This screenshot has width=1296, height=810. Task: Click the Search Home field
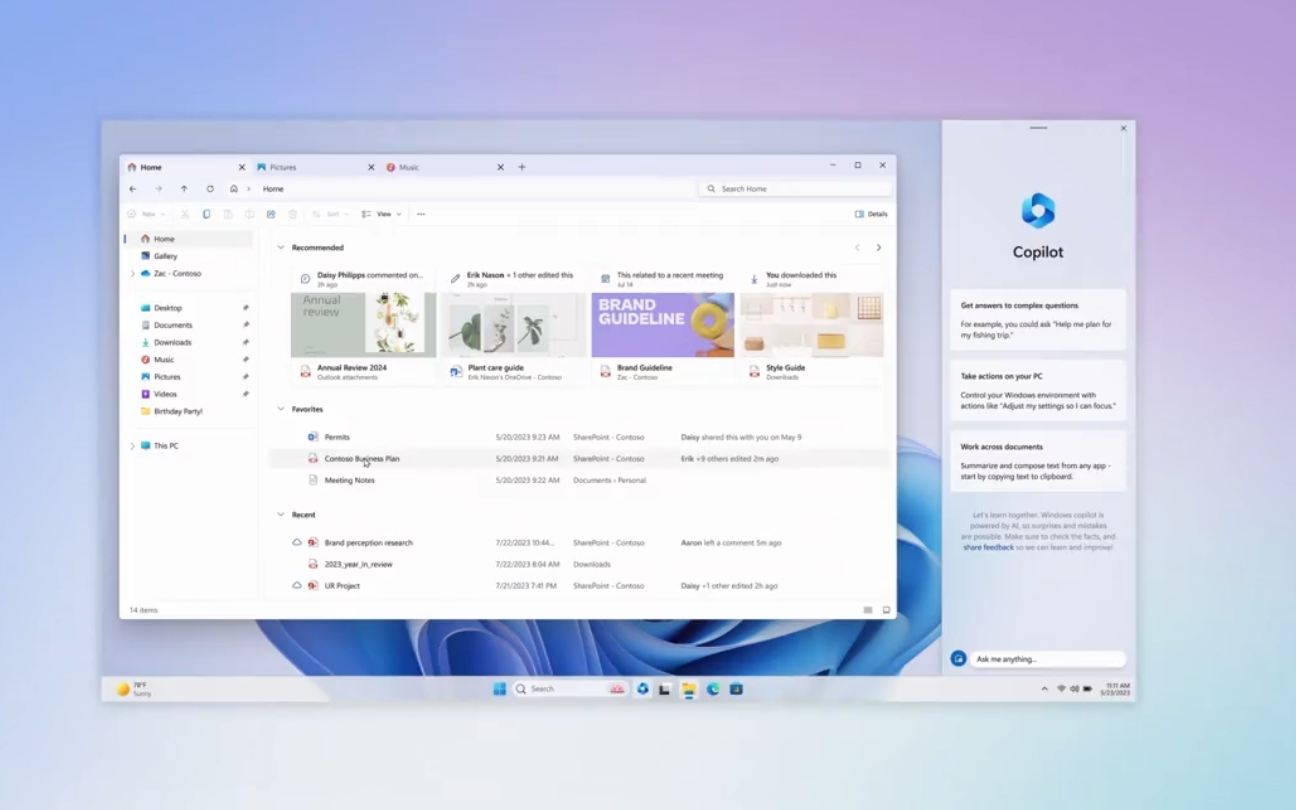point(795,189)
